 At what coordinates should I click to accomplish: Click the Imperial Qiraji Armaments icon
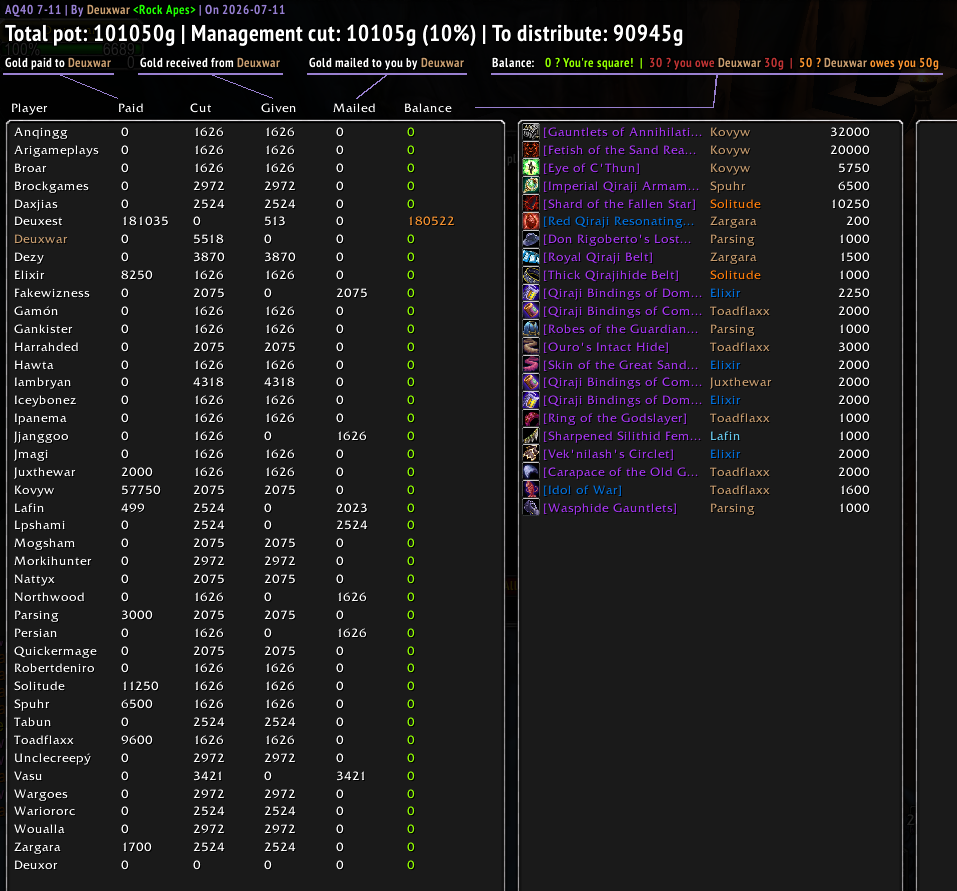click(531, 186)
